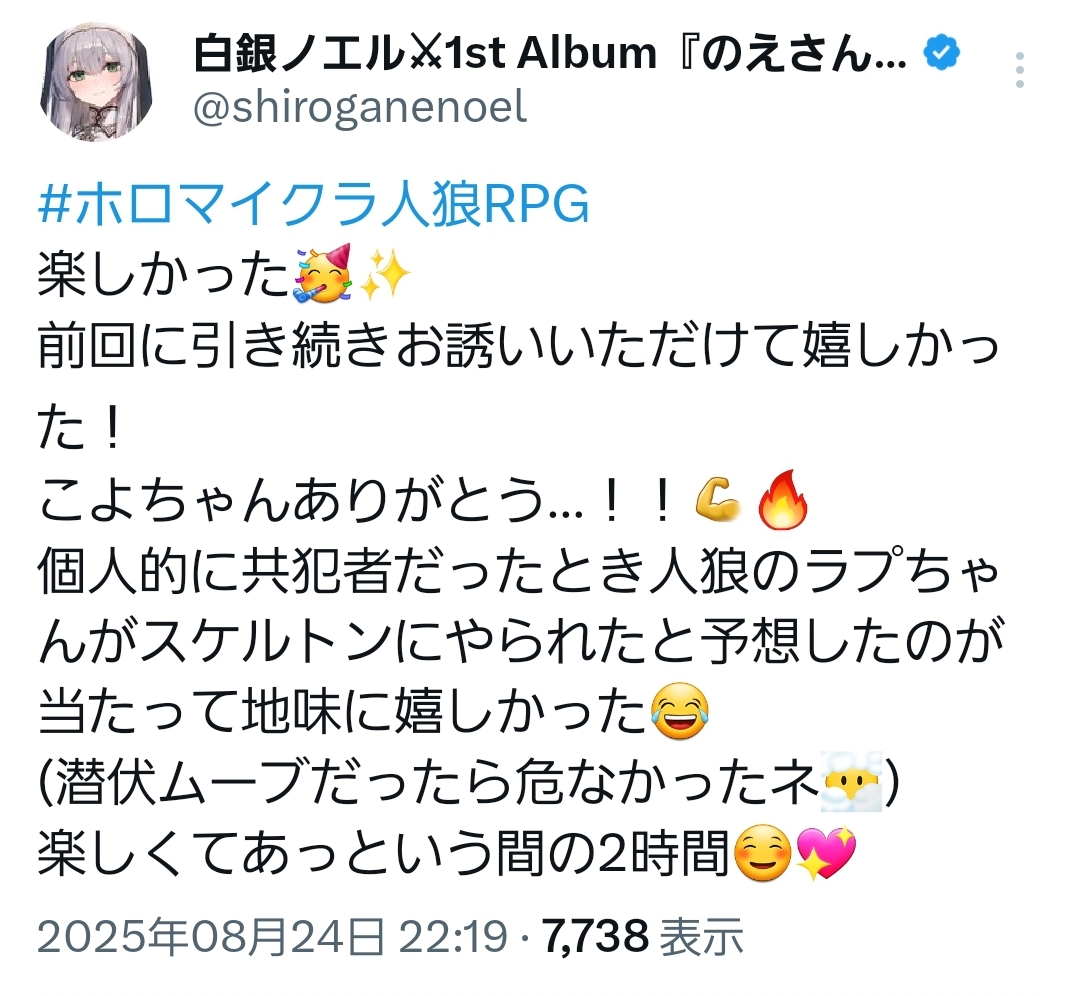Click the partying face emoji
Viewport: 1080px width, 996px height.
[324, 273]
